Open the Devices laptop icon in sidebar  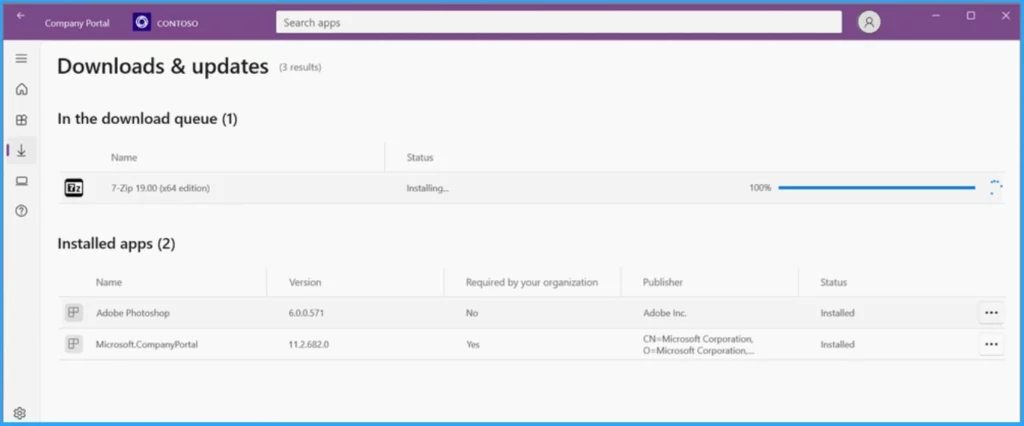tap(22, 182)
